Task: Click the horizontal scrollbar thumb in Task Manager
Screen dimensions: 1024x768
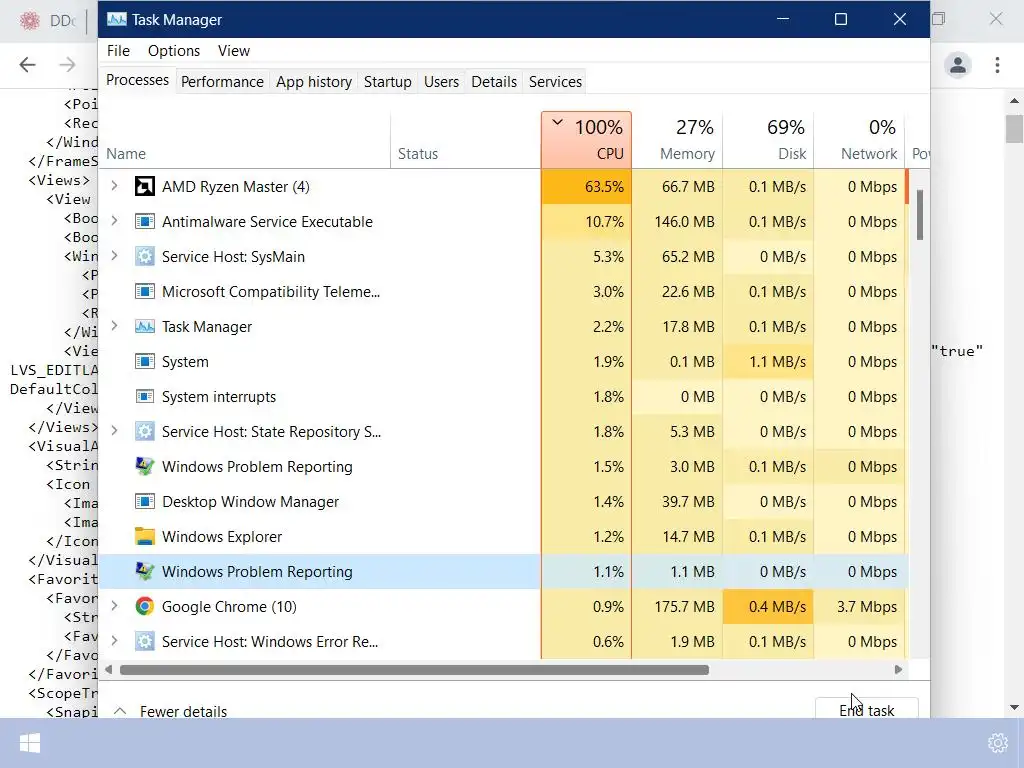Action: click(x=414, y=670)
